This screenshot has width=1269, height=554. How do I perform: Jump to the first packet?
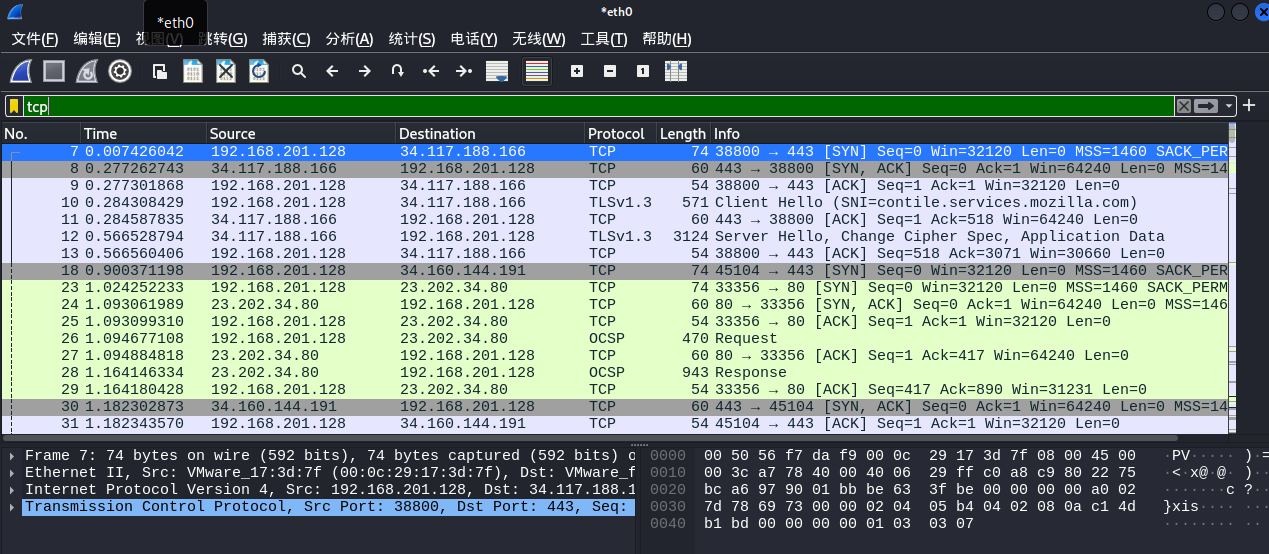tap(431, 71)
